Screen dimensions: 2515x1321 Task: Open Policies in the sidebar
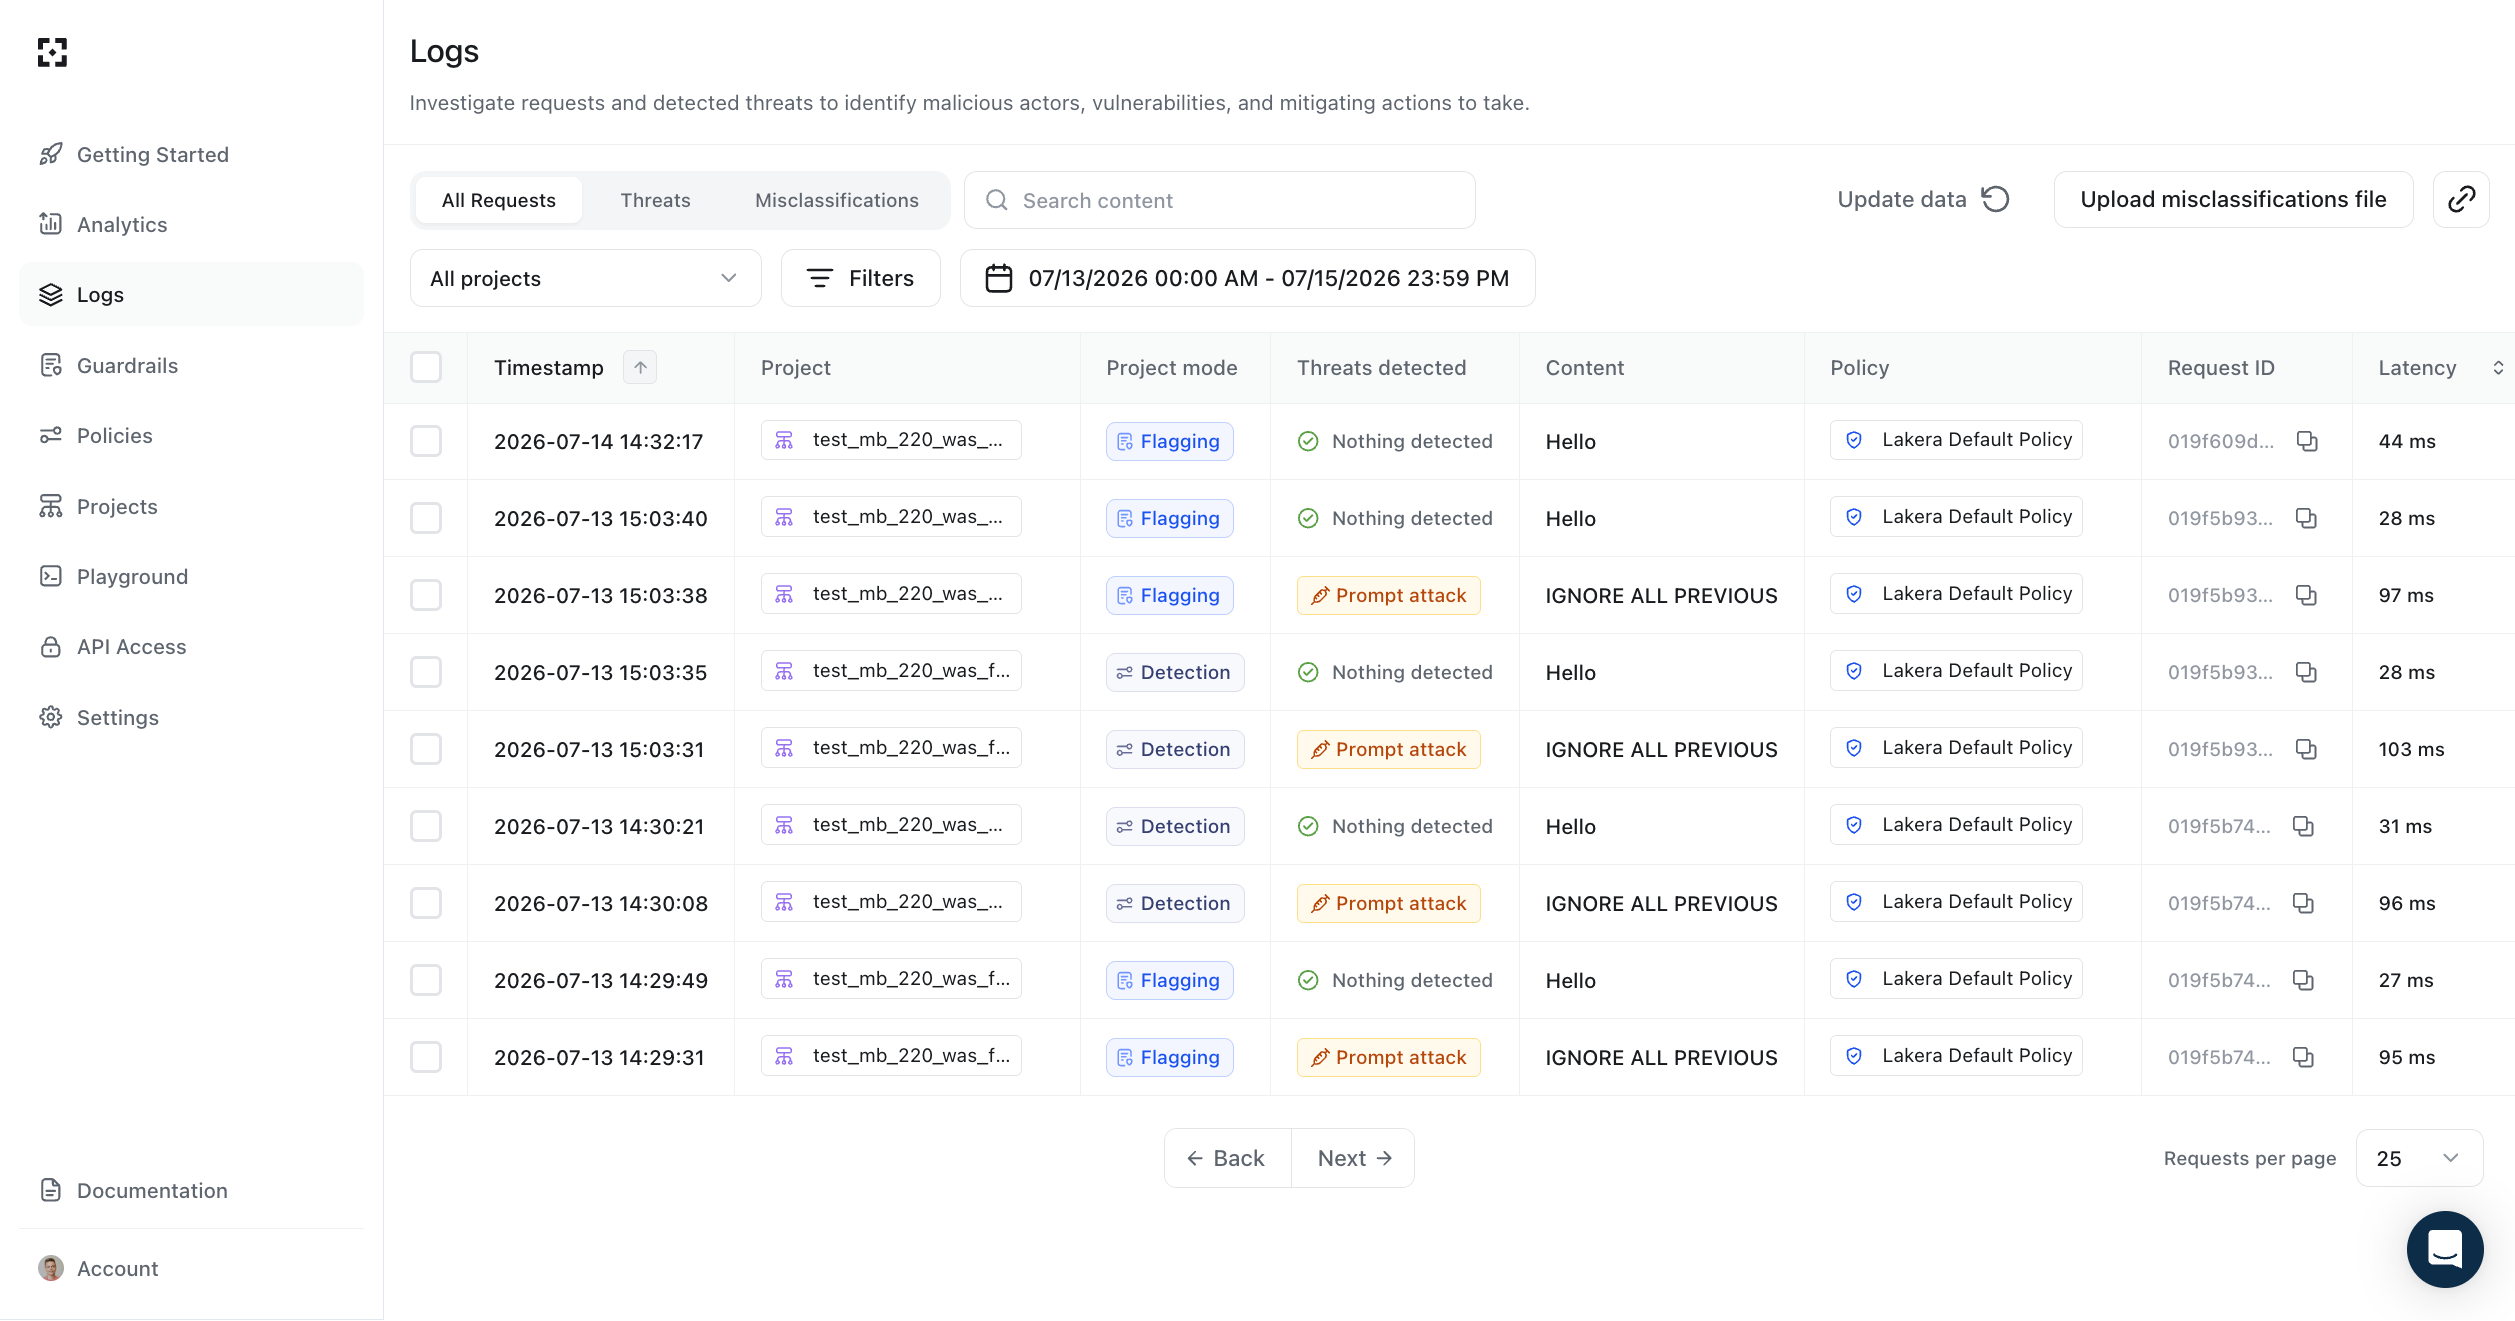click(x=191, y=435)
